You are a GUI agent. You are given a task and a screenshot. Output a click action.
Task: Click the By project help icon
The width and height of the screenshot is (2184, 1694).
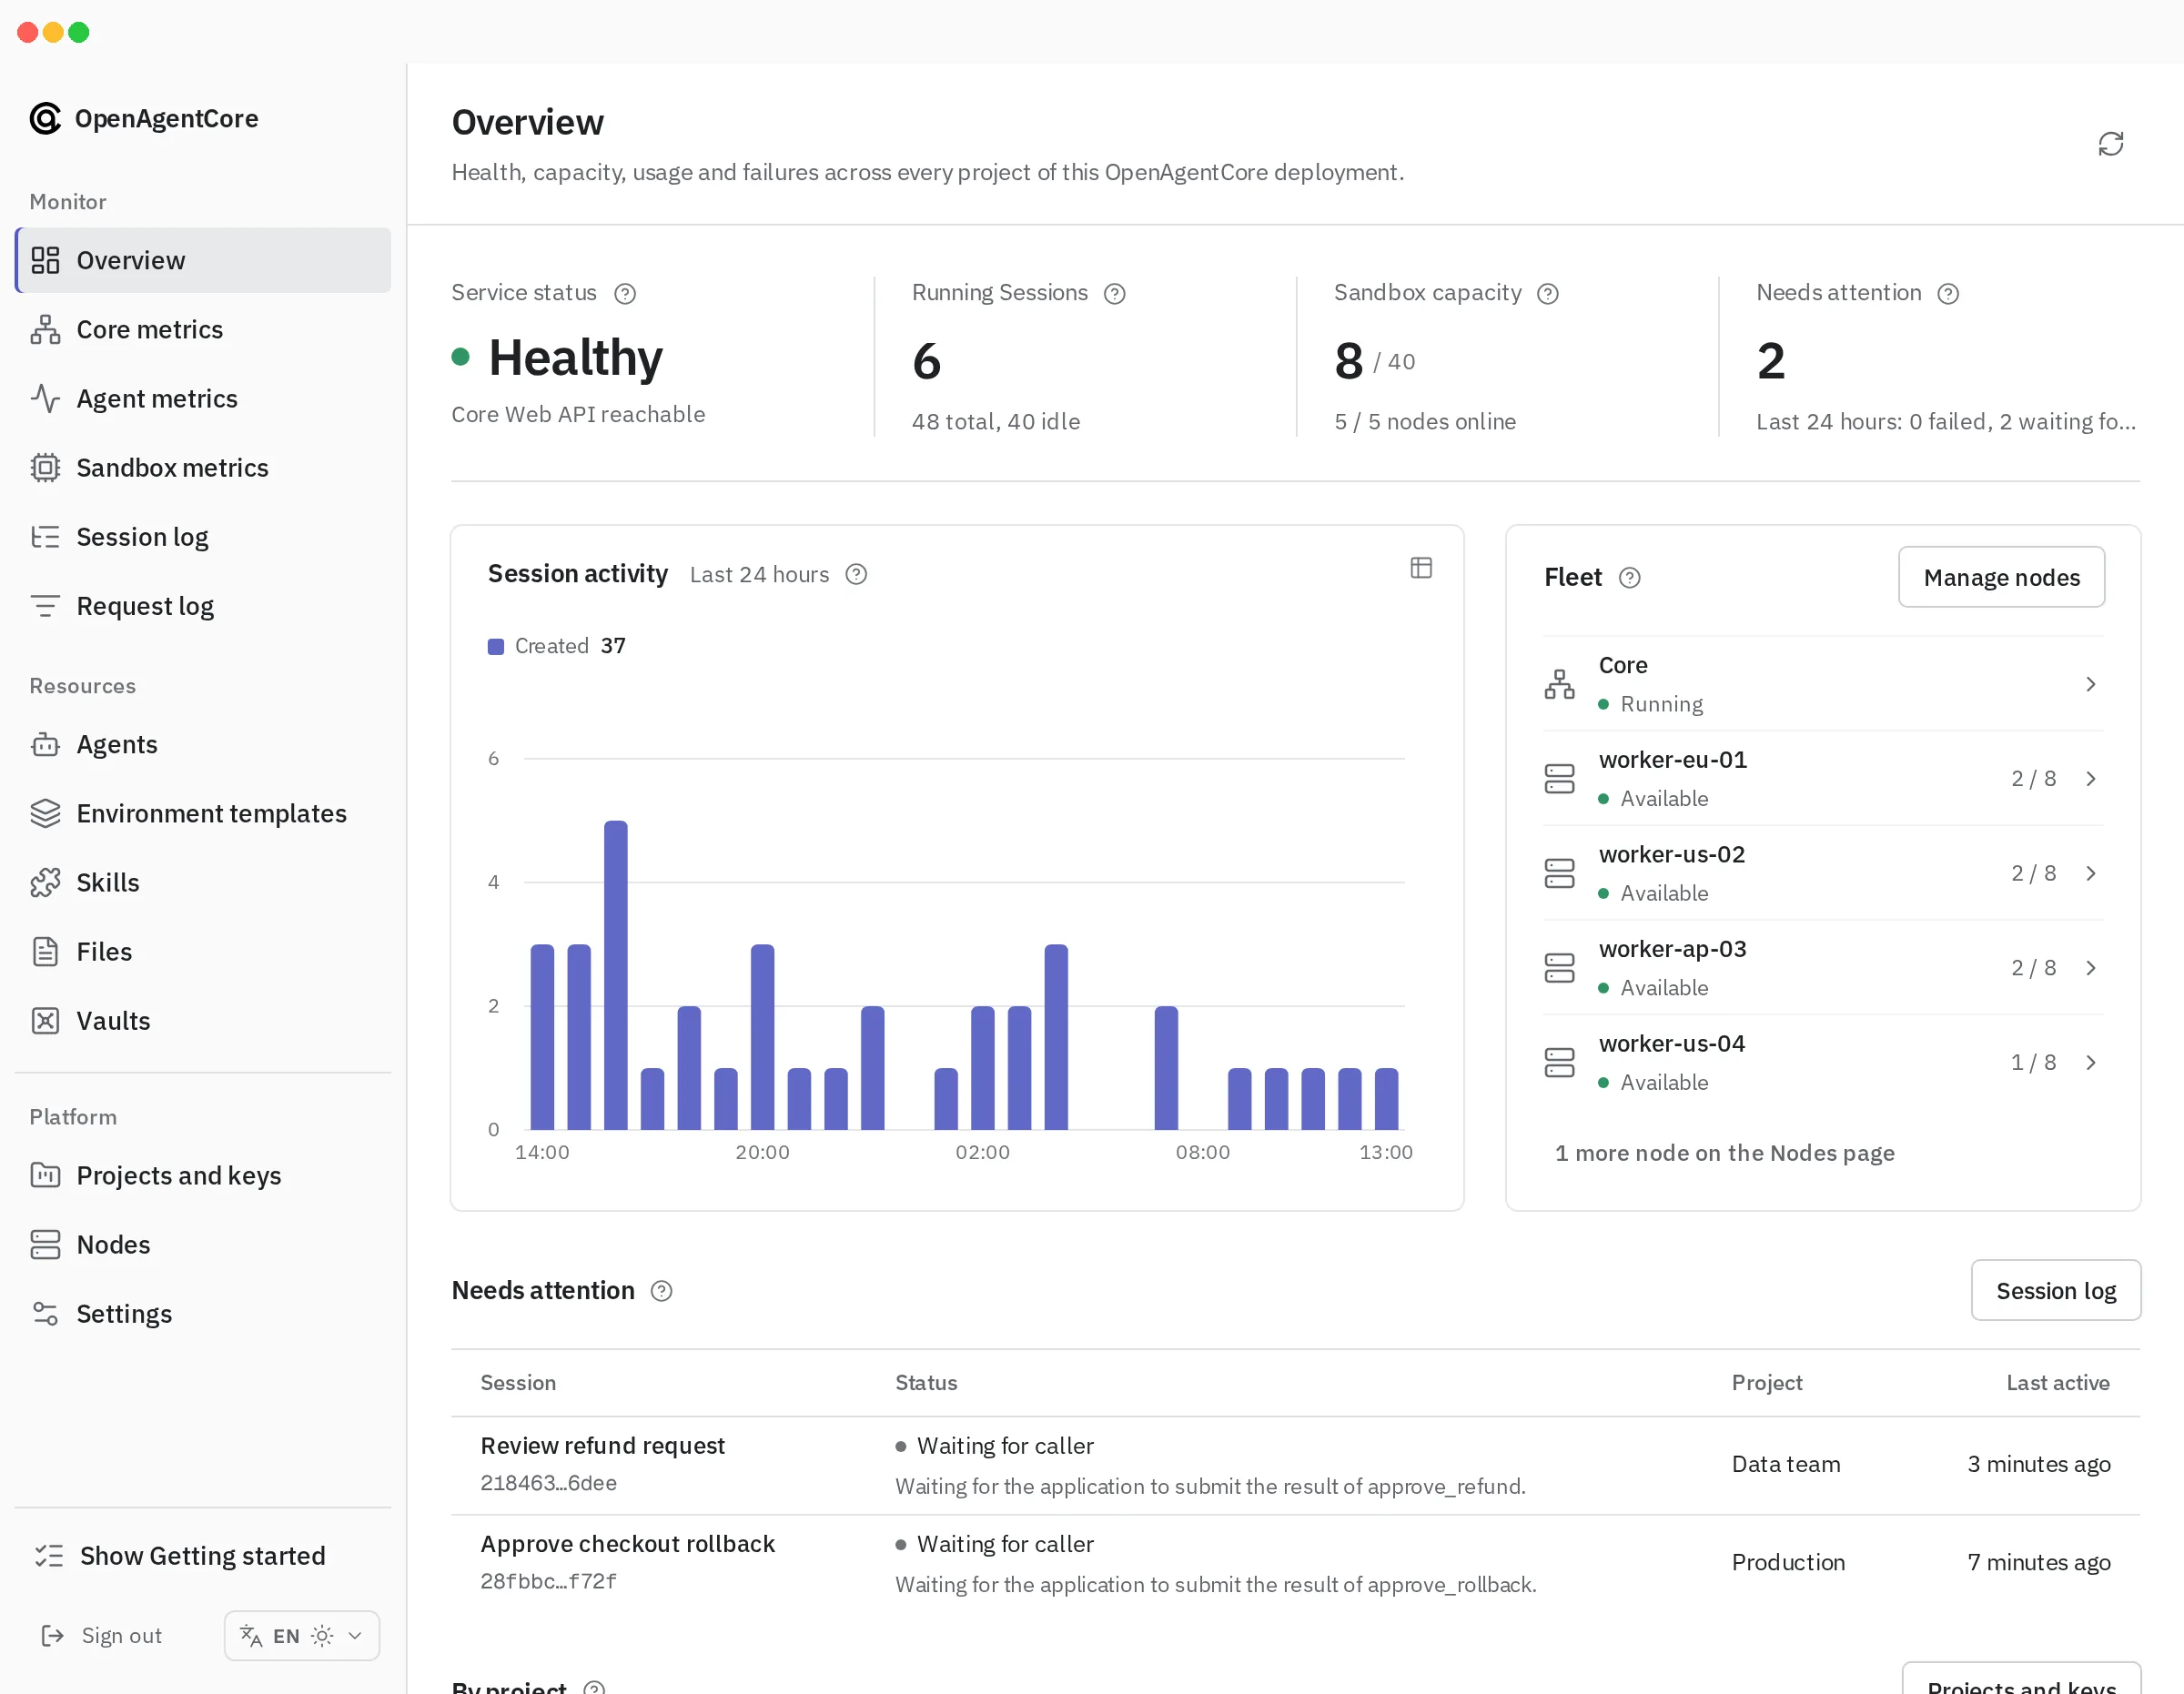point(594,1687)
